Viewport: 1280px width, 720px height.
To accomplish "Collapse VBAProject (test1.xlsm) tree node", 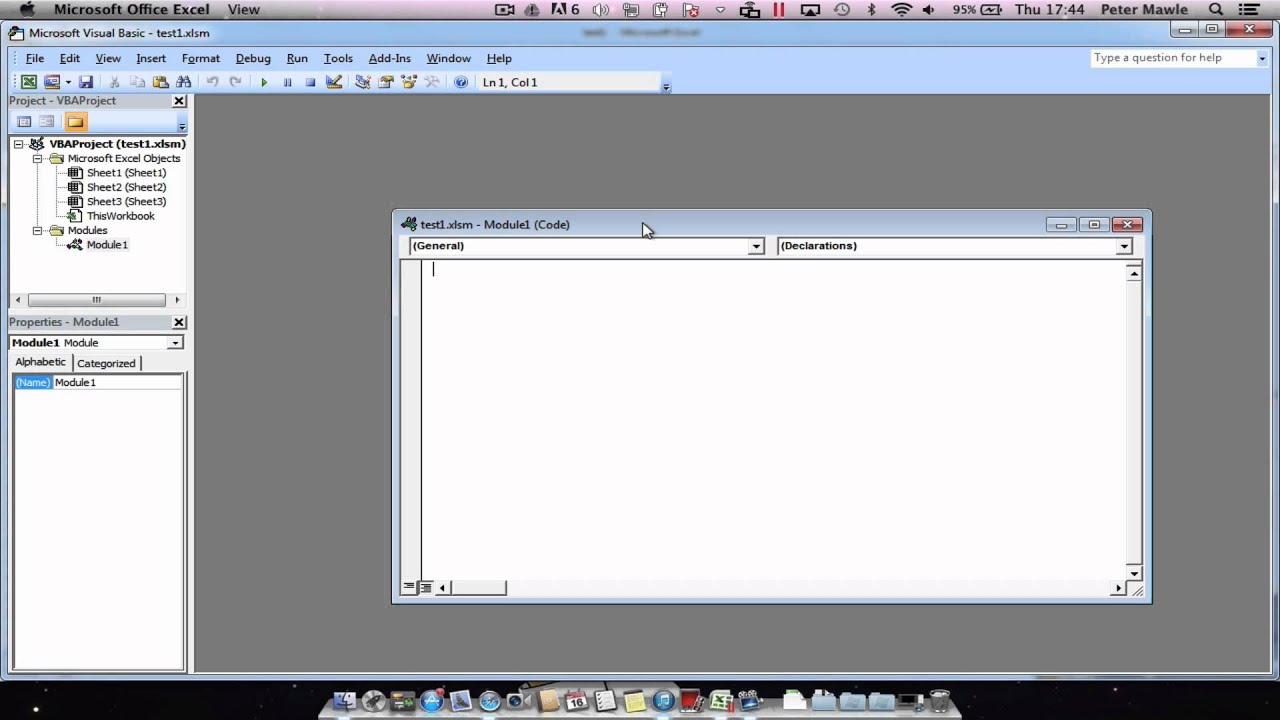I will click(x=18, y=144).
